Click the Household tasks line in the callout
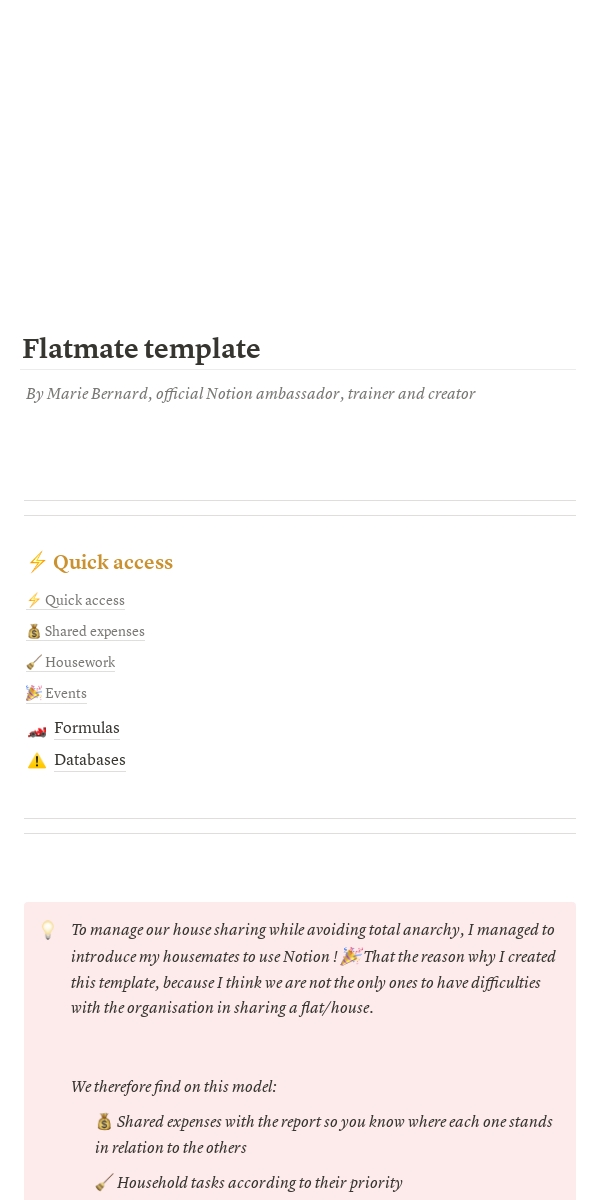 coord(259,1183)
